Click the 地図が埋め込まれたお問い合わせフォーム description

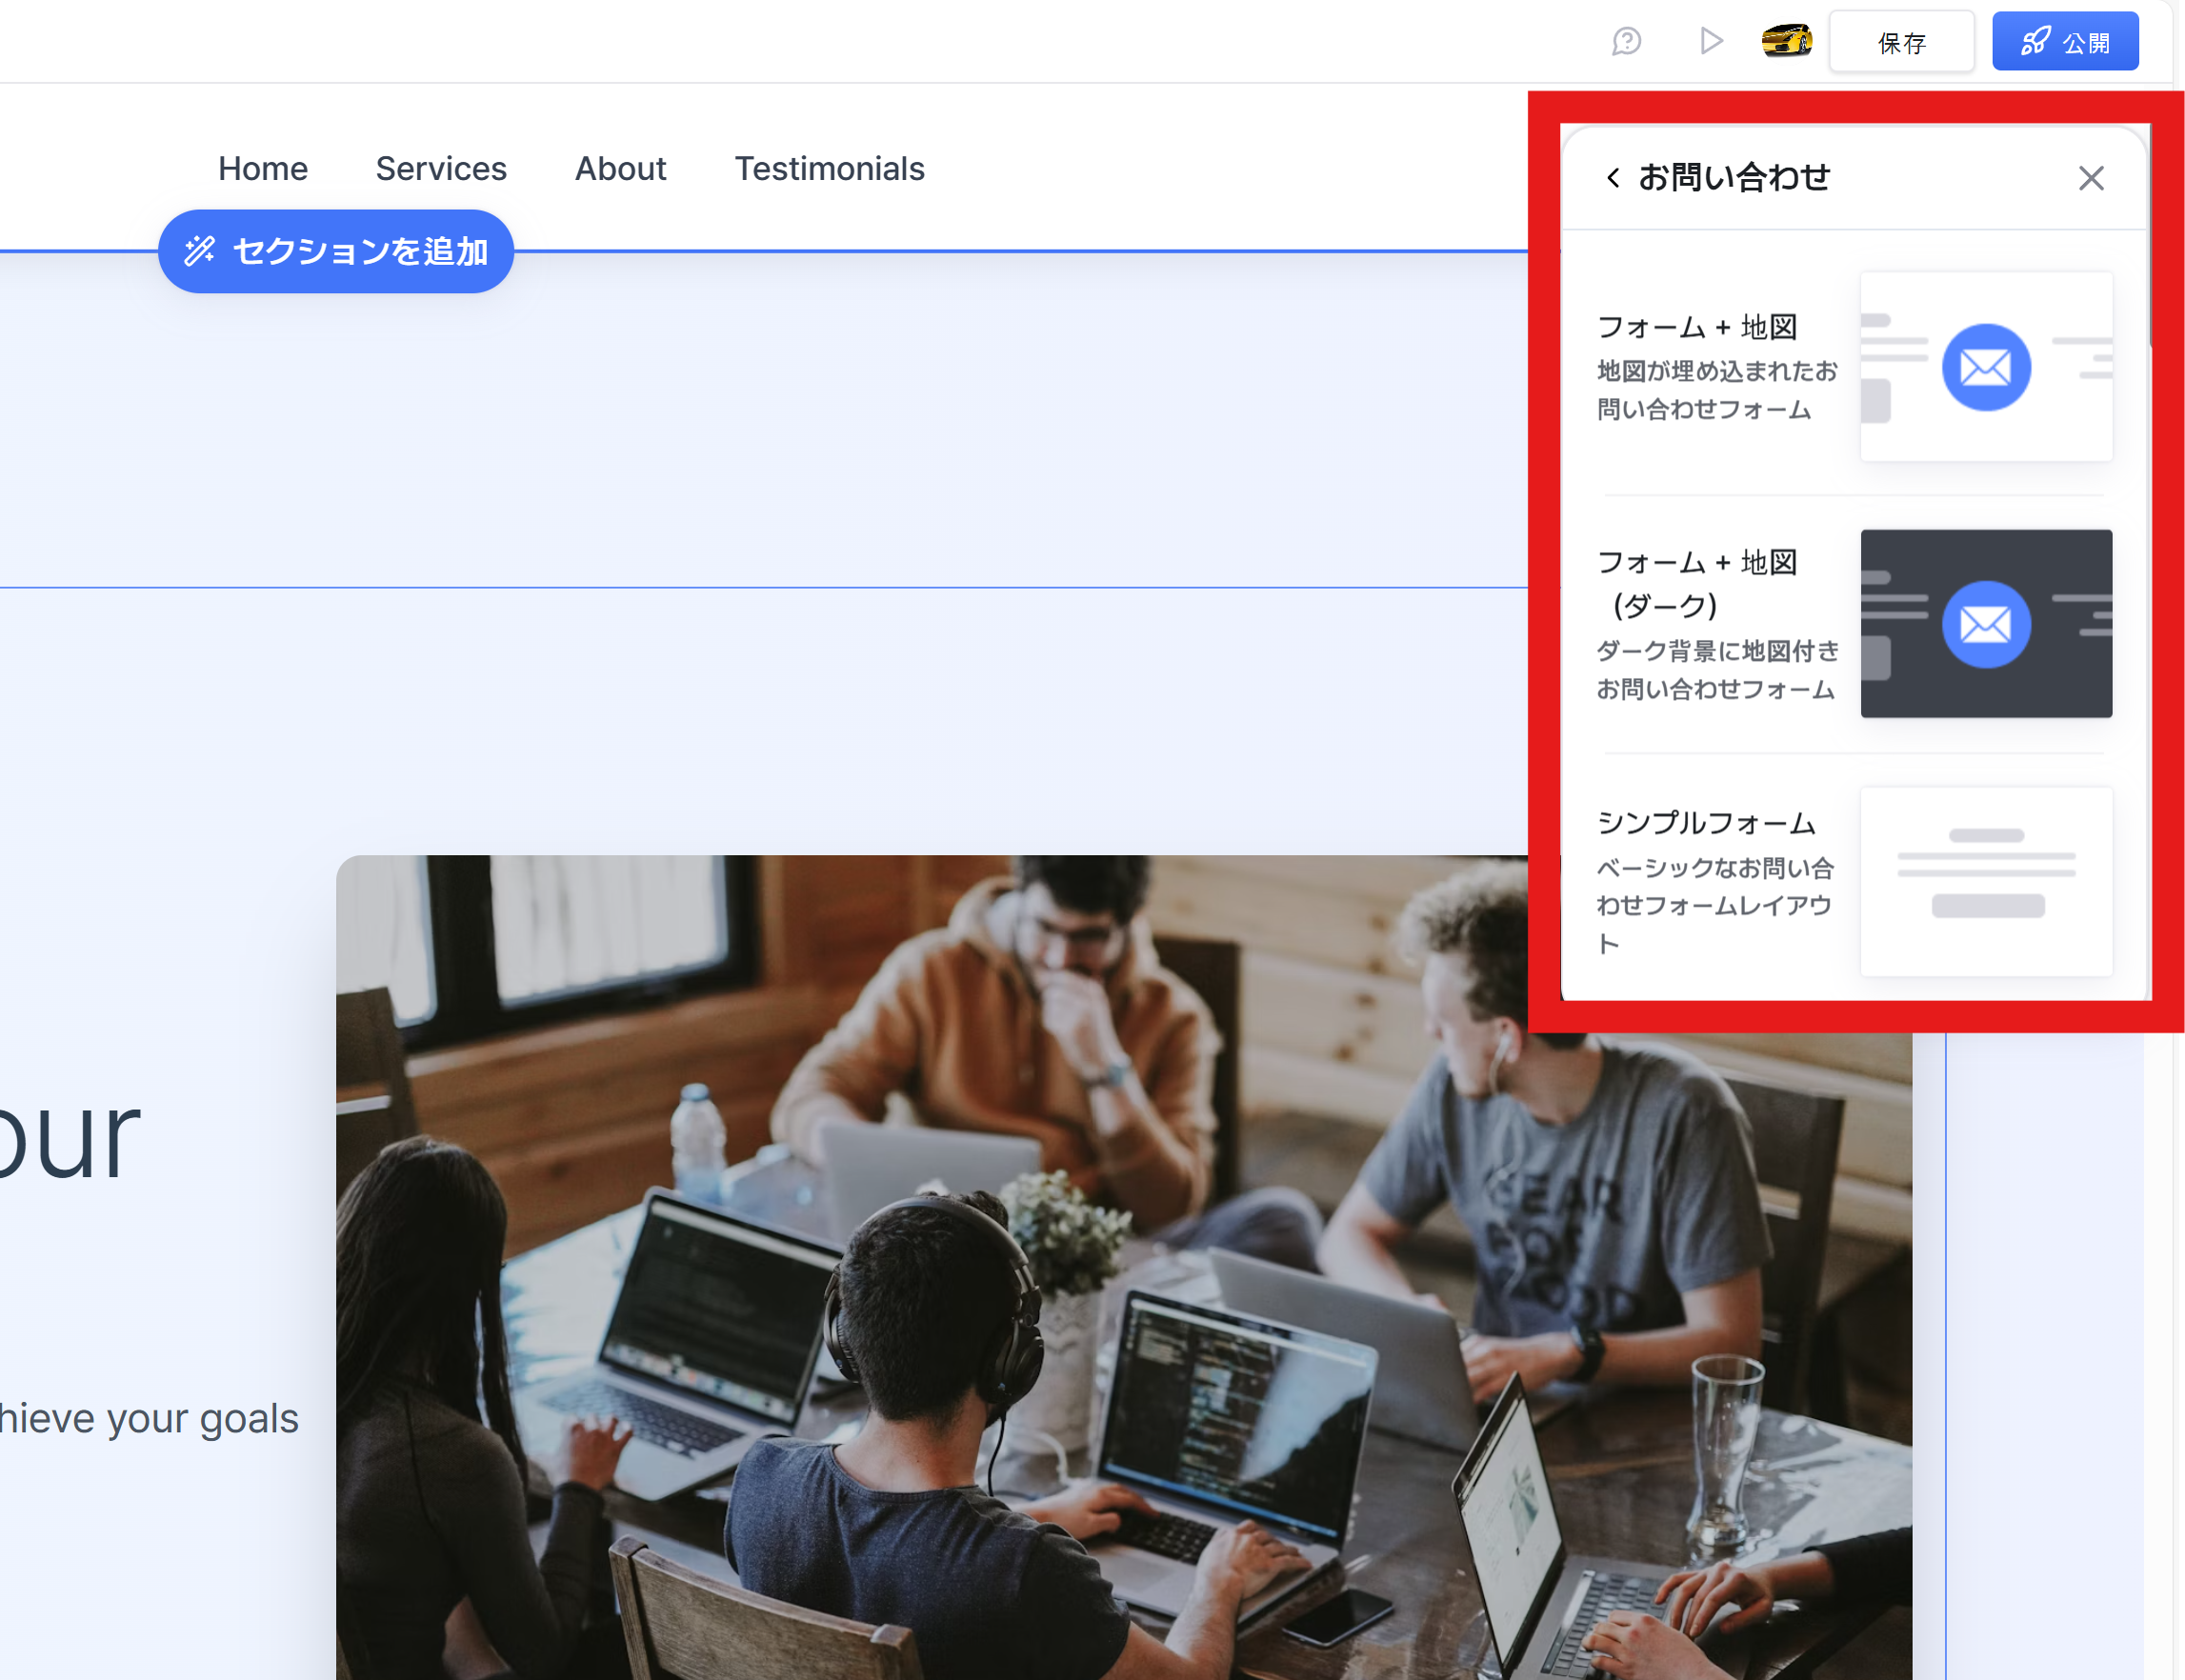click(x=1717, y=390)
